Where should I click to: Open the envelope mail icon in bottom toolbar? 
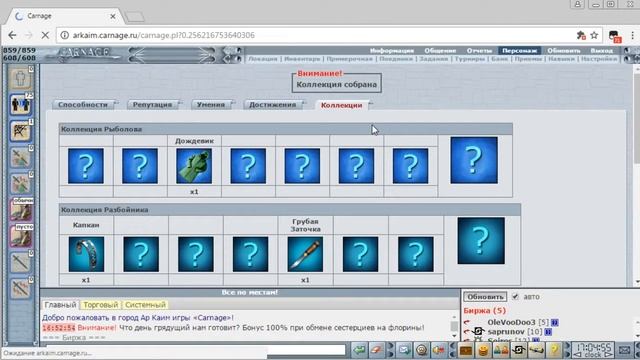click(x=404, y=350)
